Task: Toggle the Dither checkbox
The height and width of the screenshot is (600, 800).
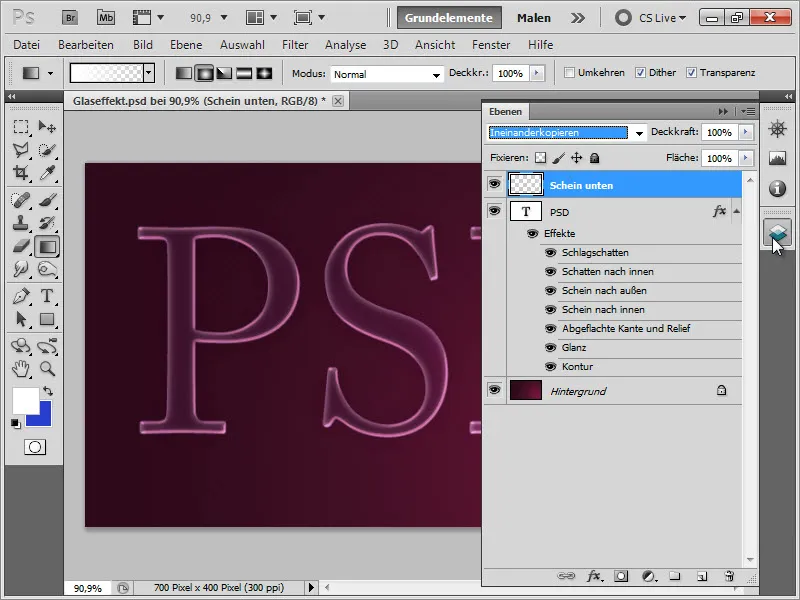Action: tap(640, 72)
